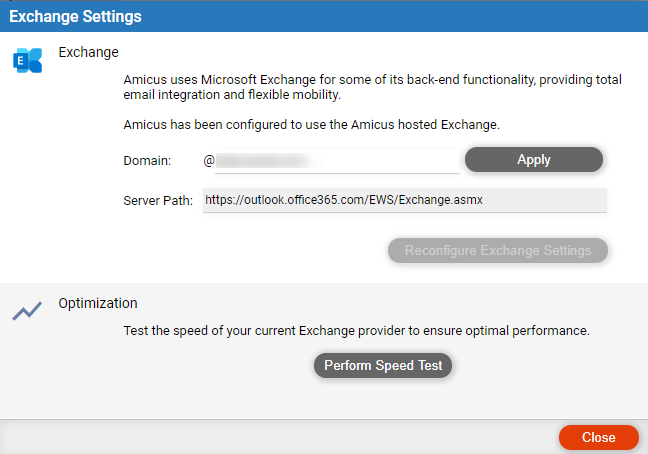Click the Amicus hosted Exchange status text
Screen dimensions: 648x454
(x=312, y=125)
